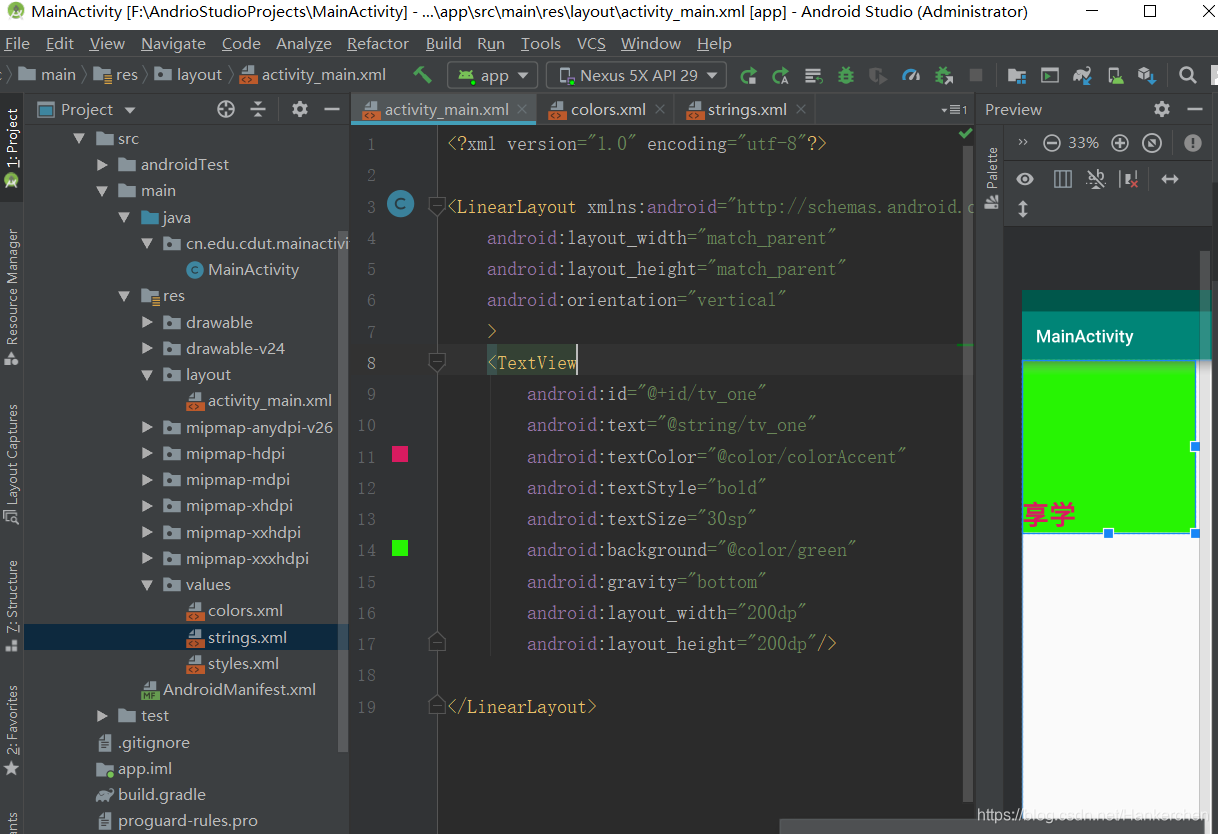Click the Search Everywhere magnifier icon
The image size is (1218, 834).
1187,75
